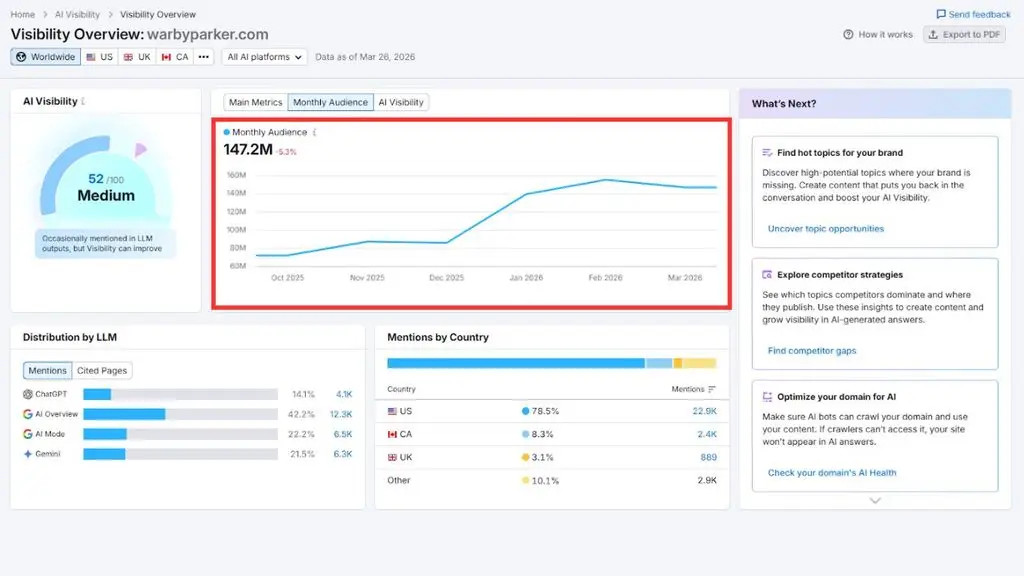Screen dimensions: 1024x576
Task: Click the CA flag in Mentions table
Action: (392, 434)
